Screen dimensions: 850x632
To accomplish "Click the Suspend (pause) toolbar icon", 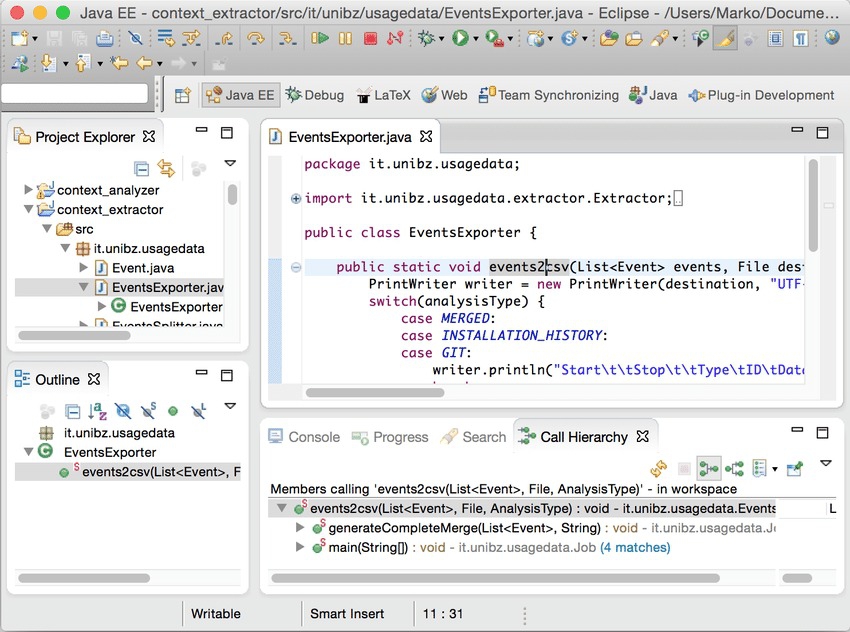I will point(345,39).
